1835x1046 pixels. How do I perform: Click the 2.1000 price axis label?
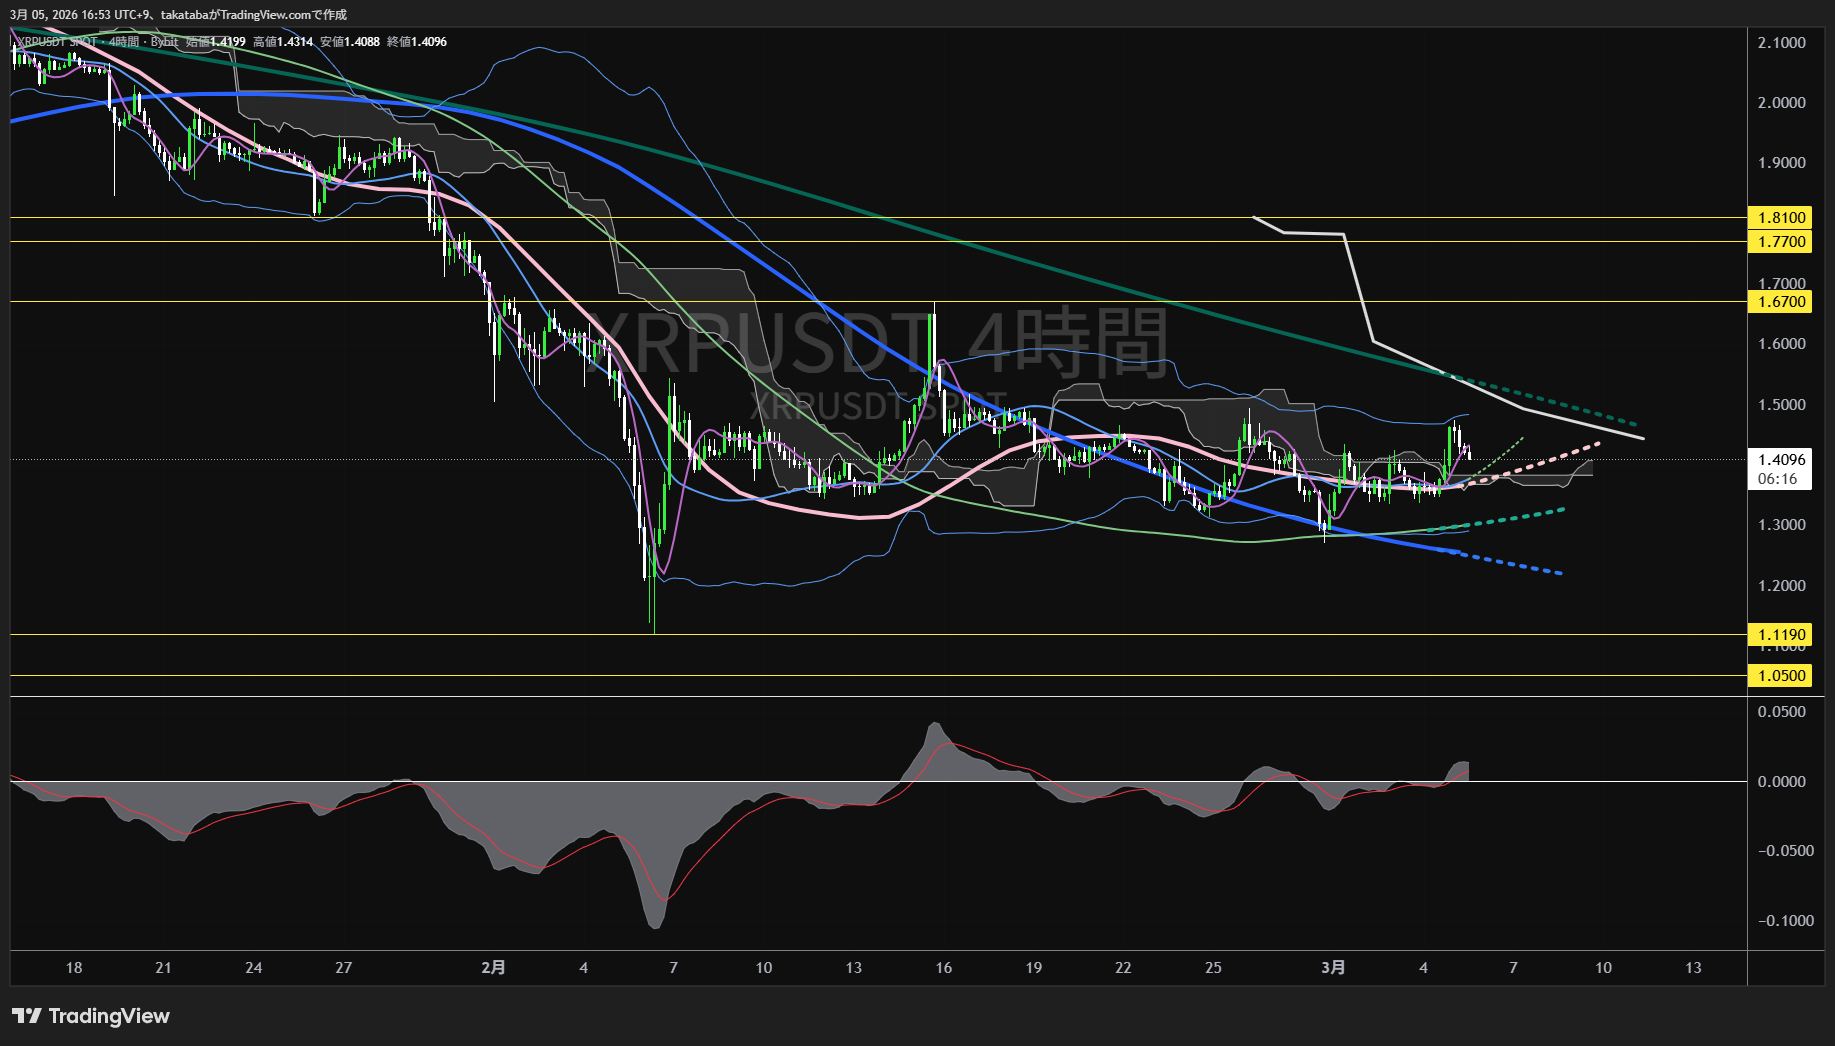[x=1781, y=43]
